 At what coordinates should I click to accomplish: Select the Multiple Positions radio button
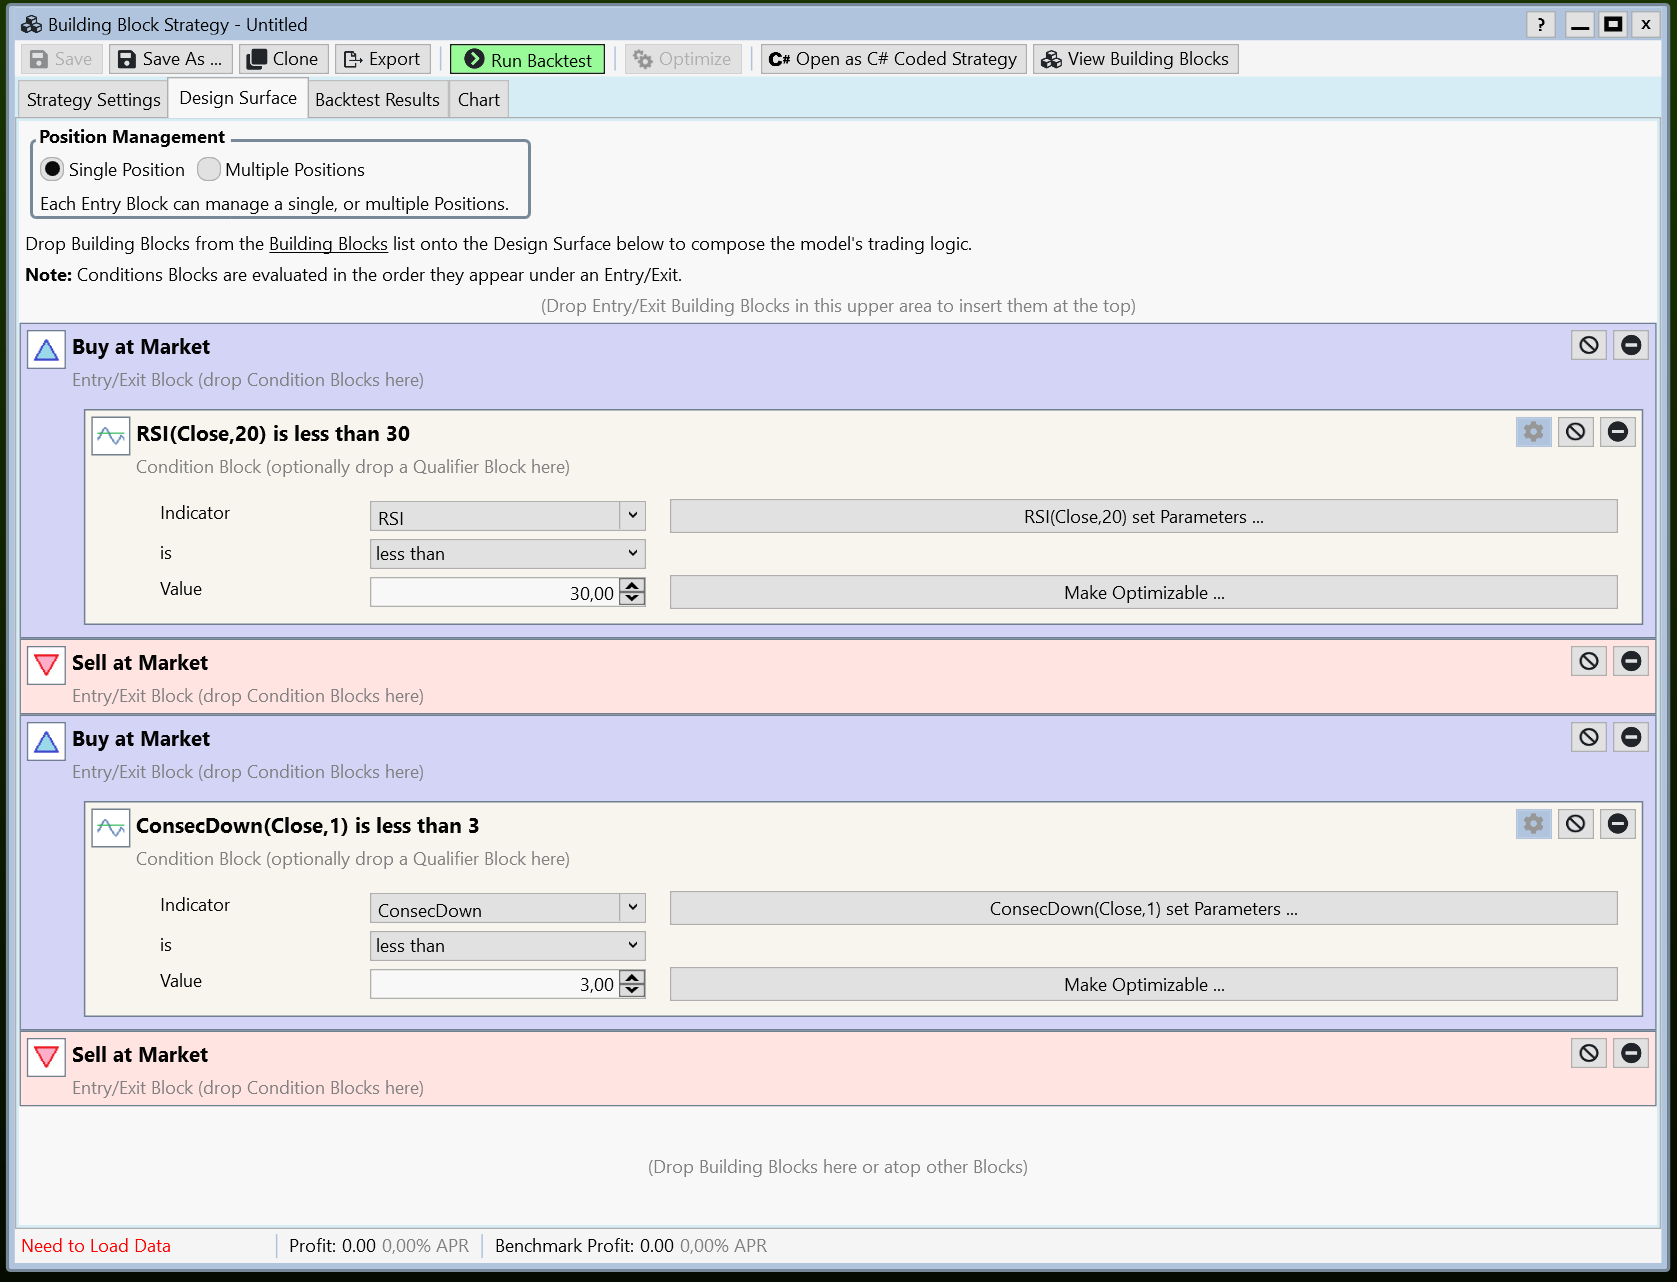(x=209, y=169)
